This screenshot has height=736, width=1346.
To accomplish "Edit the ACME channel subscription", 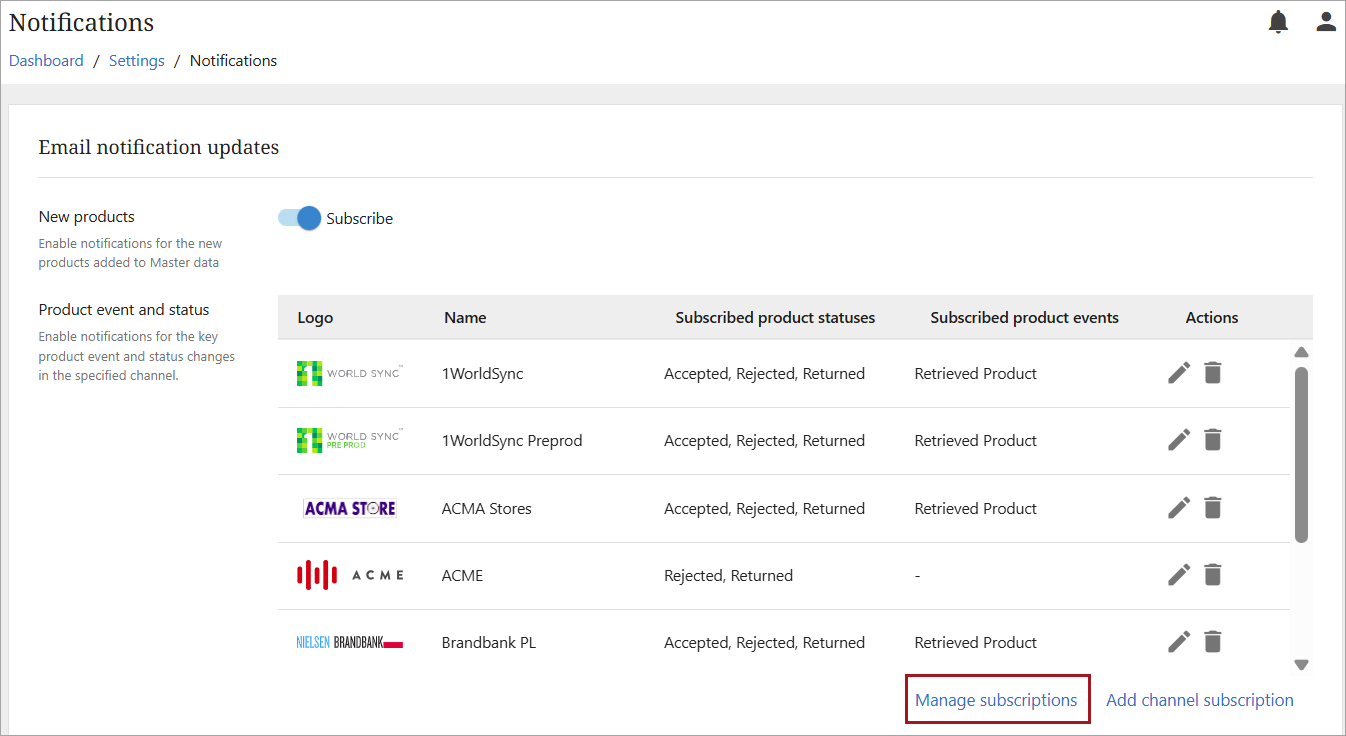I will (1179, 575).
